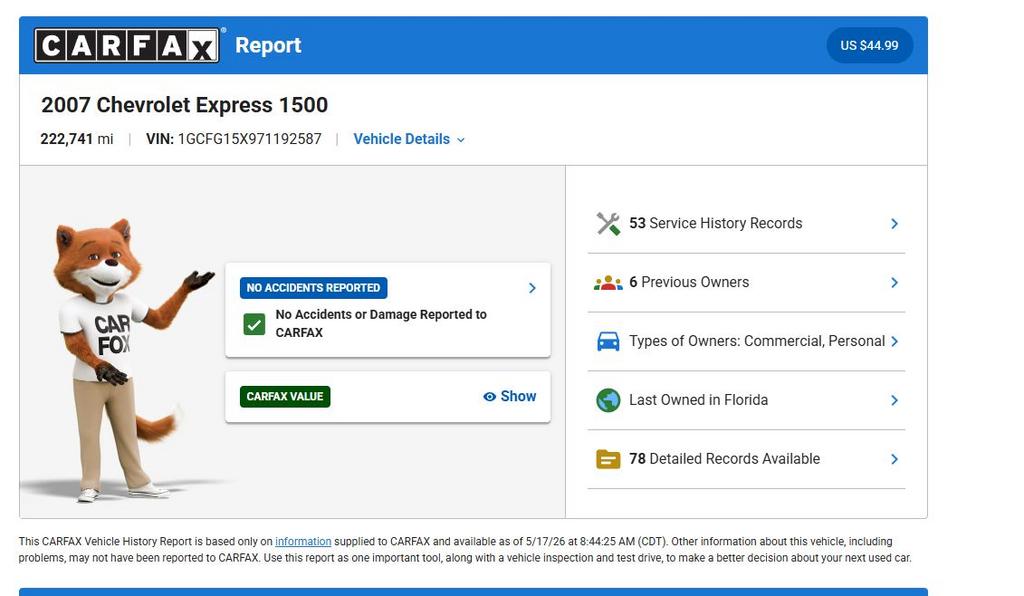The height and width of the screenshot is (596, 1024).
Task: Click Types of Owners: Commercial, Personal text
Action: coord(757,341)
